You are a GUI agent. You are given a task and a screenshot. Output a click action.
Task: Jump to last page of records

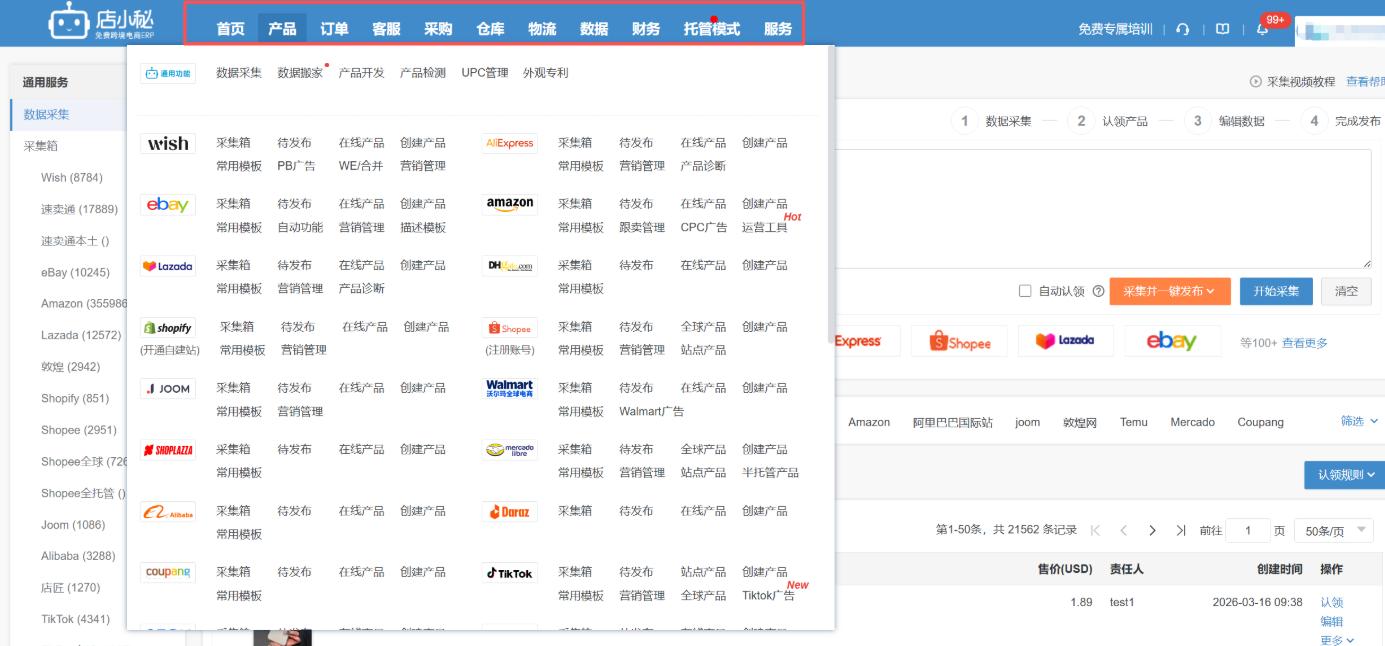1181,530
